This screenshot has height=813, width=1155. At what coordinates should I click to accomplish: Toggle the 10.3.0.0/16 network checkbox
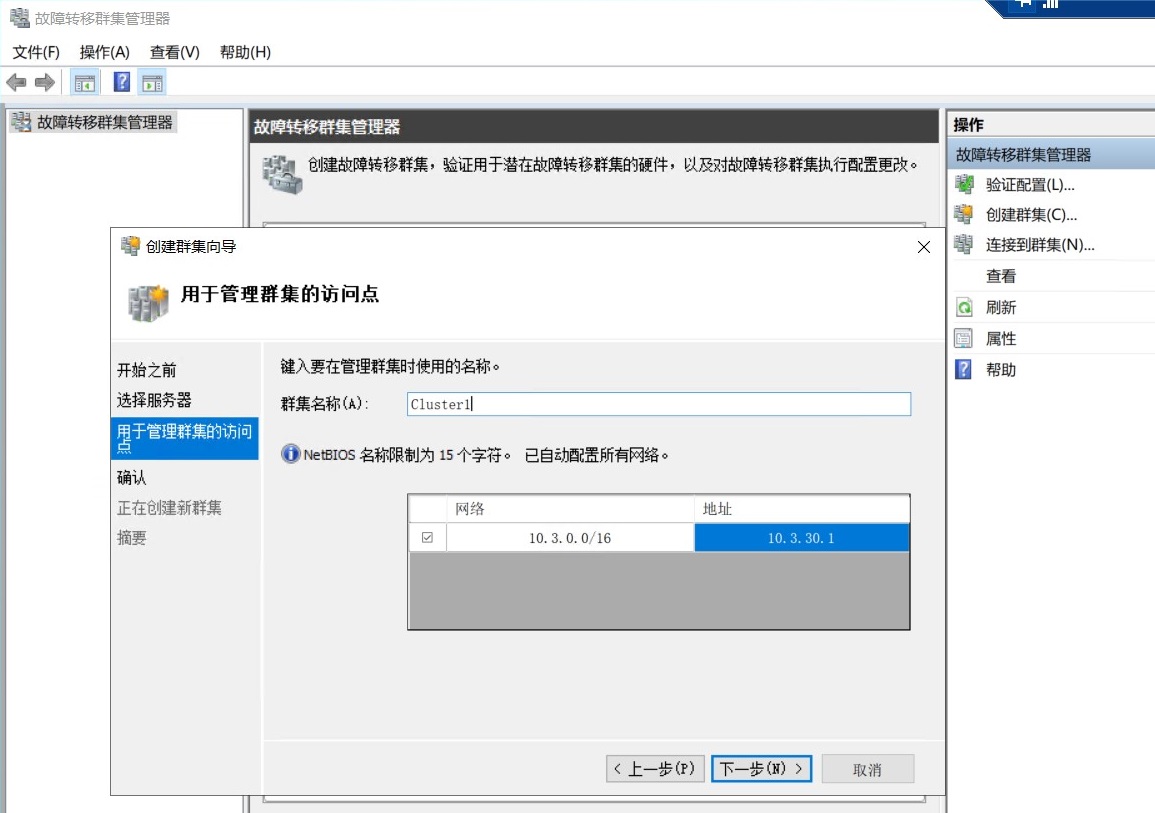click(427, 538)
